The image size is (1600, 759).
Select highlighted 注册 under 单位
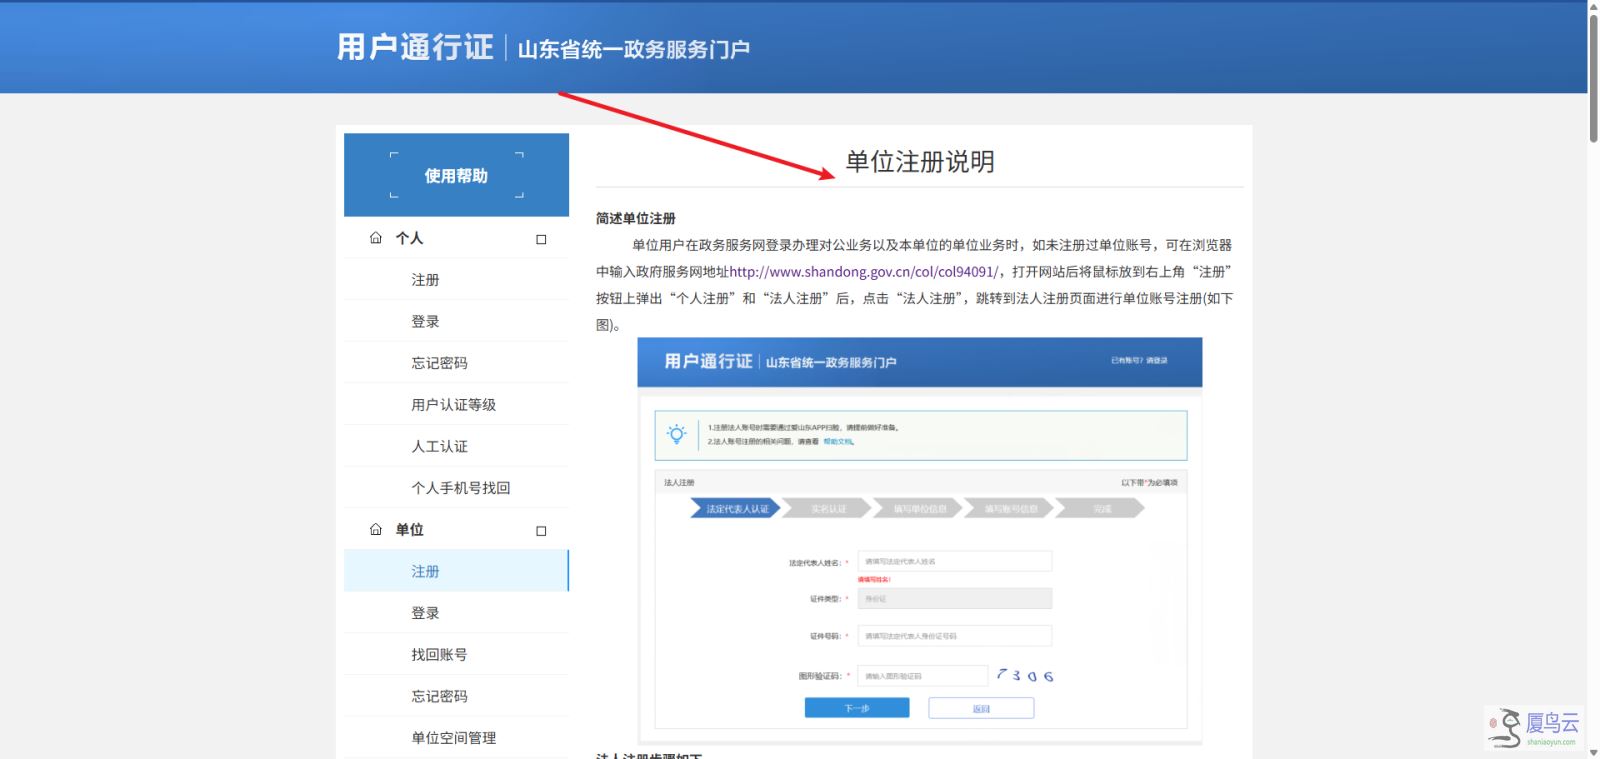(456, 571)
